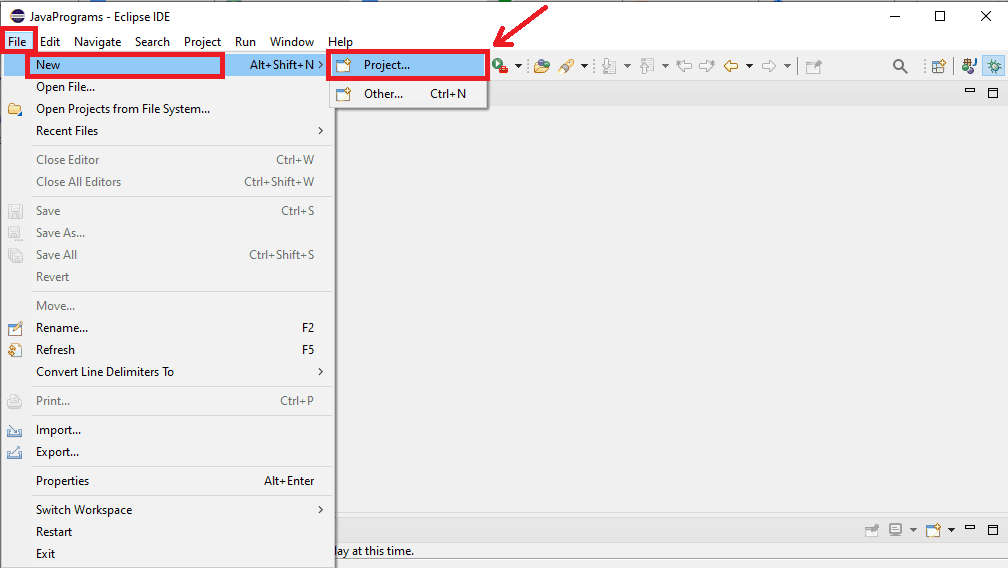Click the Display Selected Console monitor icon
Viewport: 1008px width, 568px height.
pyautogui.click(x=896, y=529)
